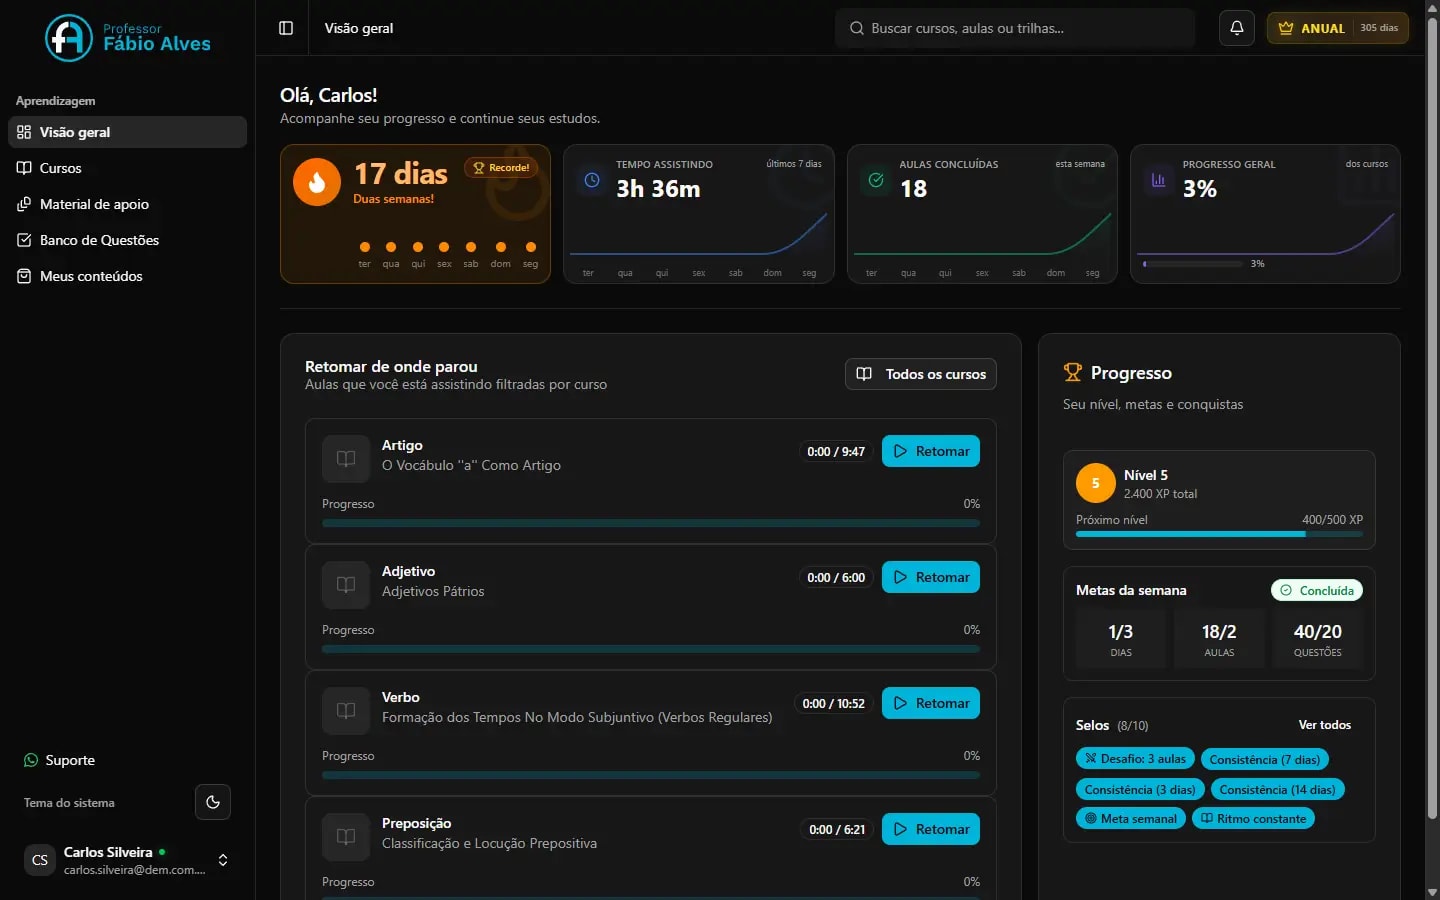1440x900 pixels.
Task: Click the "17 dias" streak text
Action: click(401, 174)
